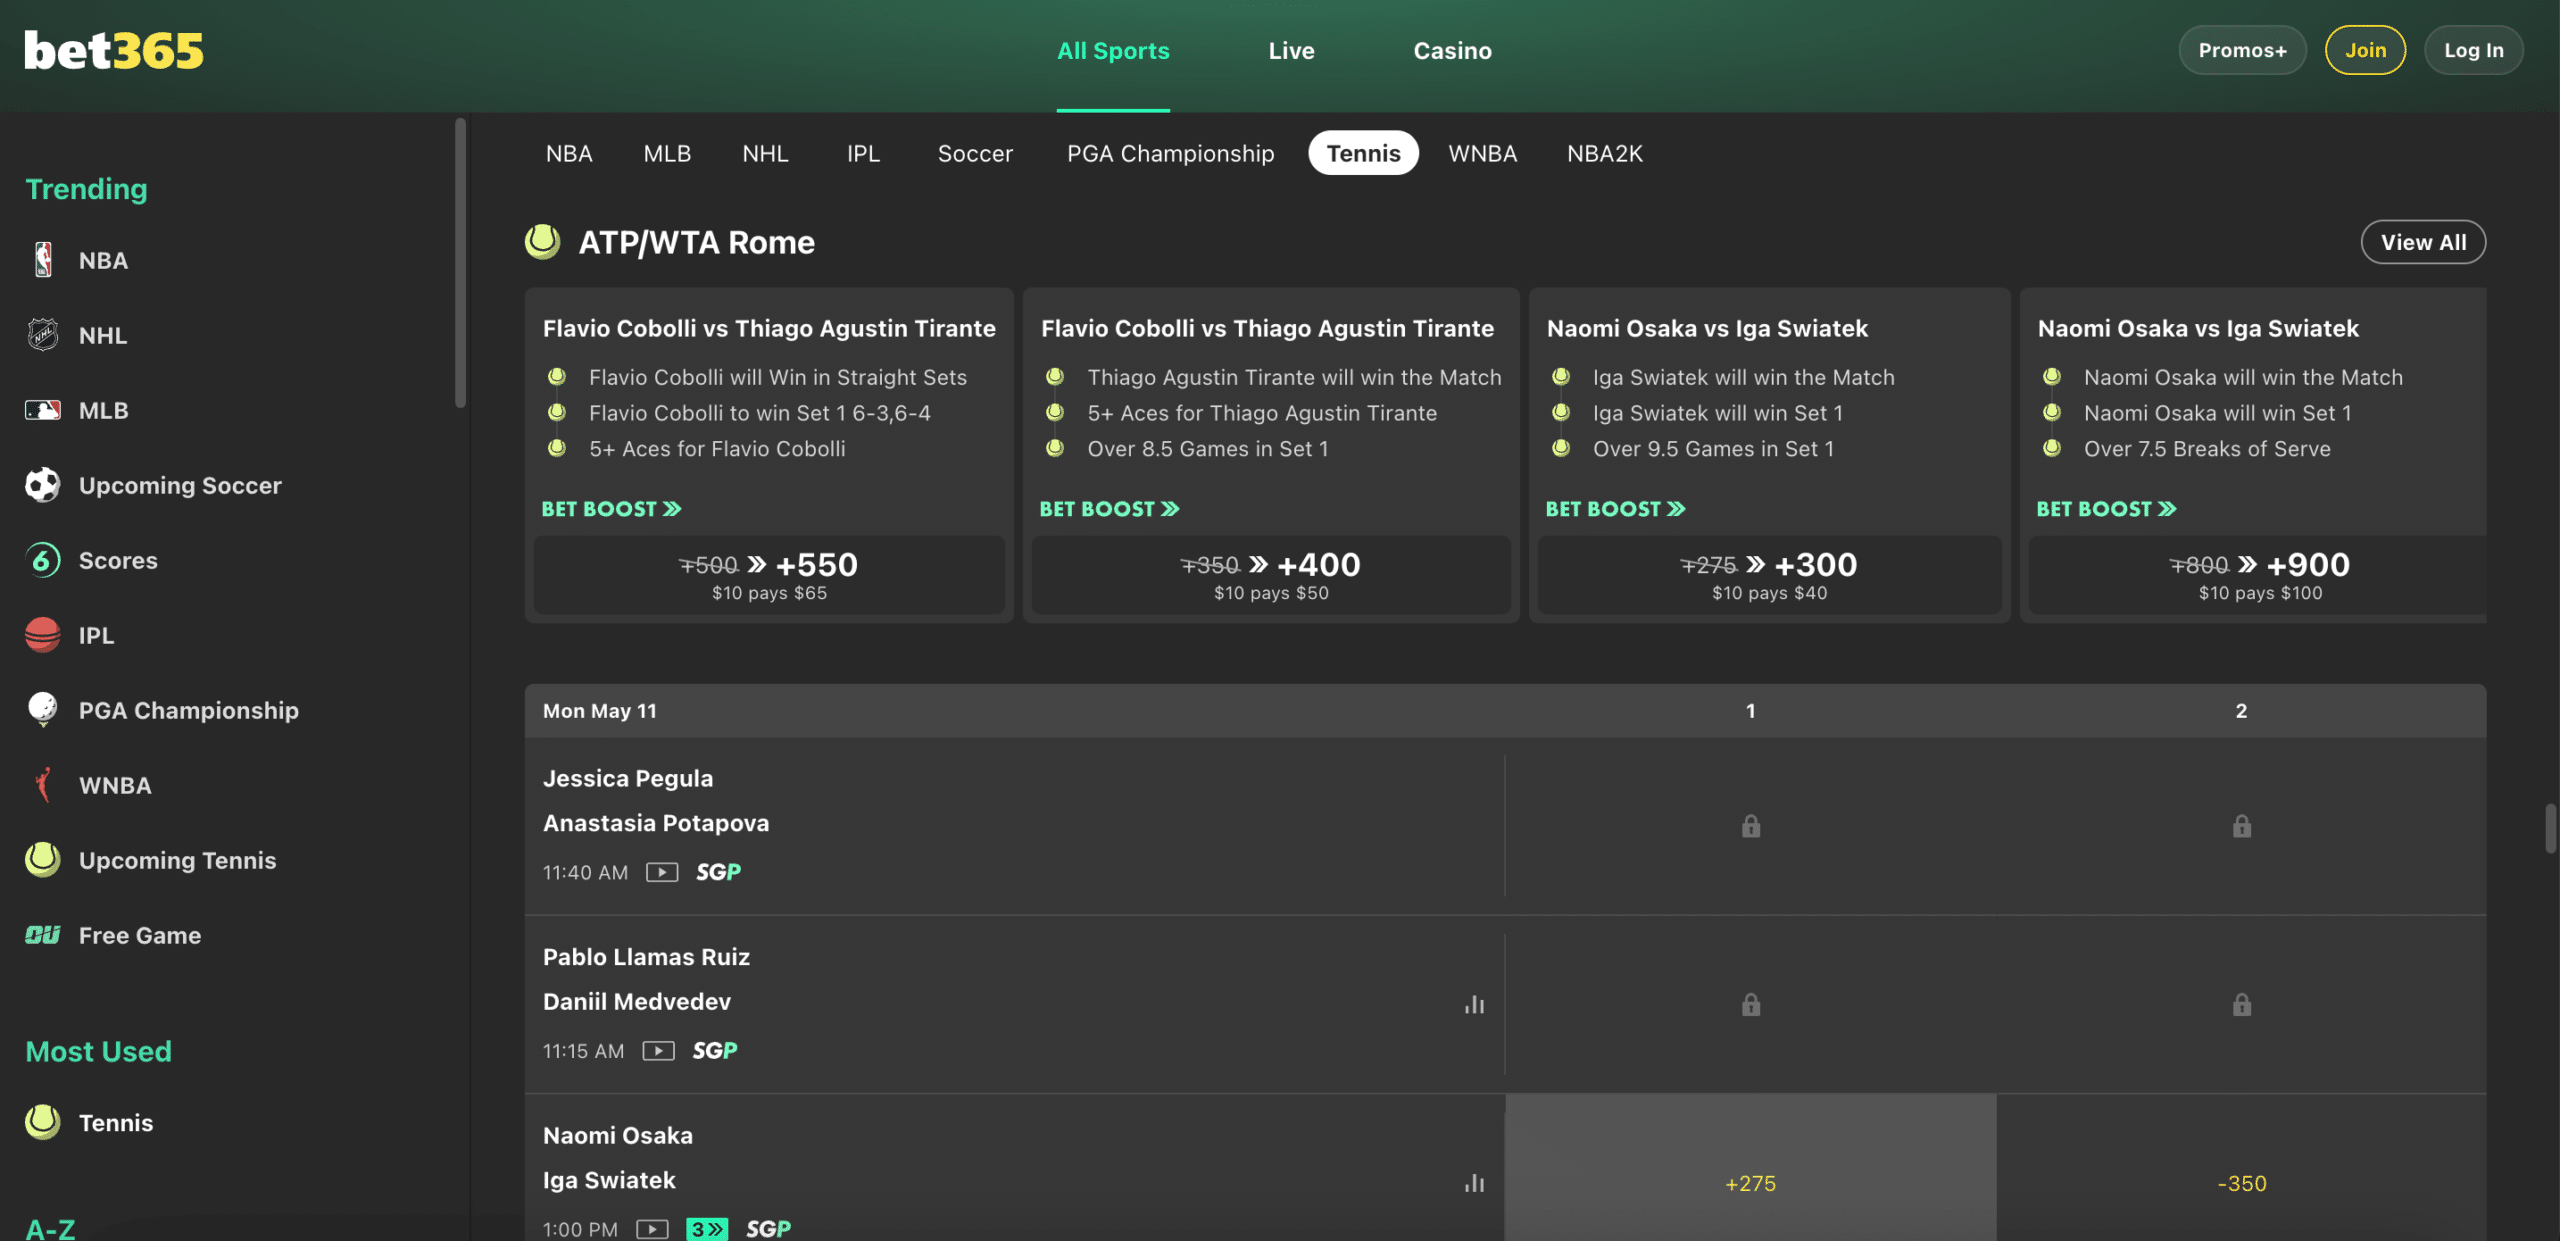Screen dimensions: 2560x1241
Task: Click the Tennis ball icon under Most Used
Action: (x=43, y=1122)
